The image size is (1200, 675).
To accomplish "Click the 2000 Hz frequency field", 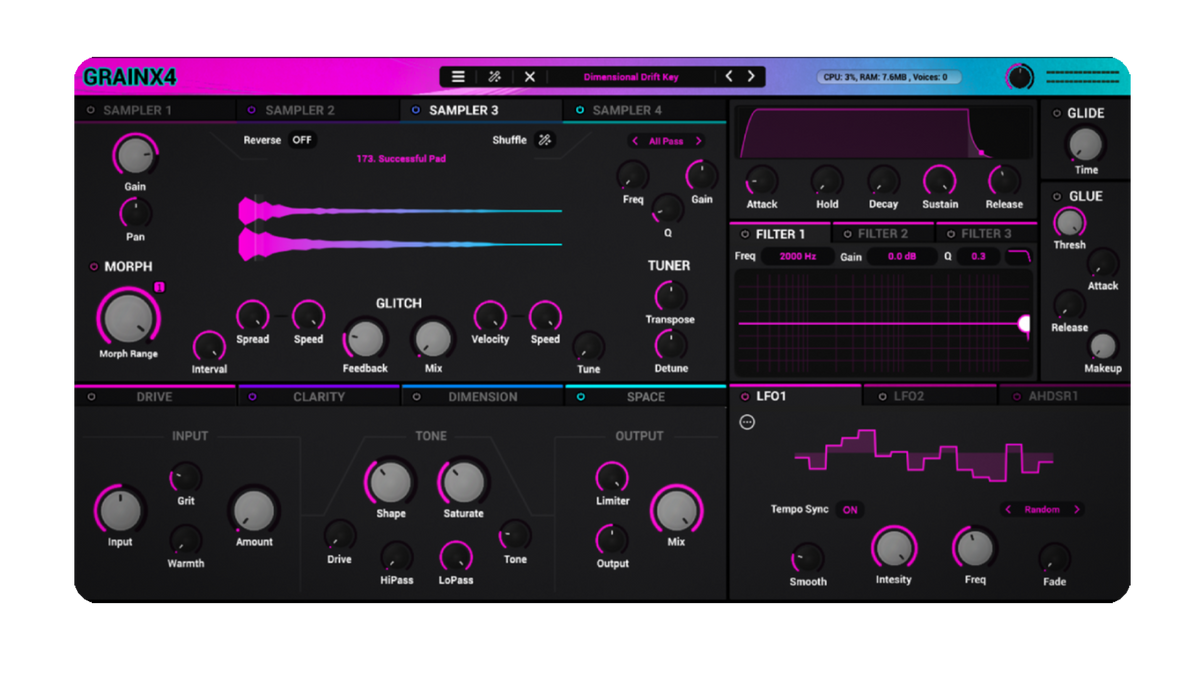I will (x=798, y=257).
